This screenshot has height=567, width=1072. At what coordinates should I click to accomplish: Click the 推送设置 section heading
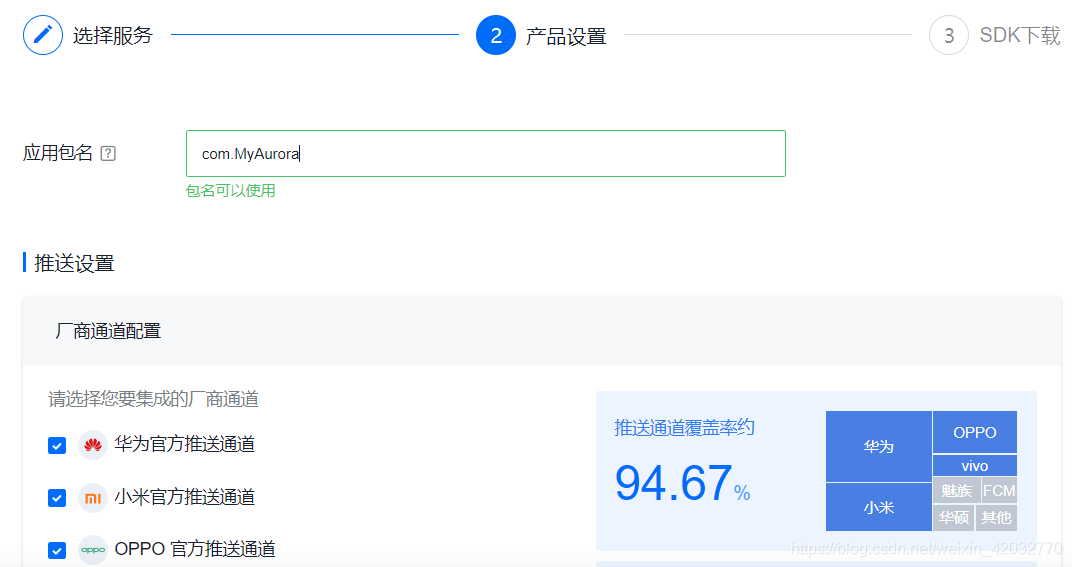coord(74,263)
